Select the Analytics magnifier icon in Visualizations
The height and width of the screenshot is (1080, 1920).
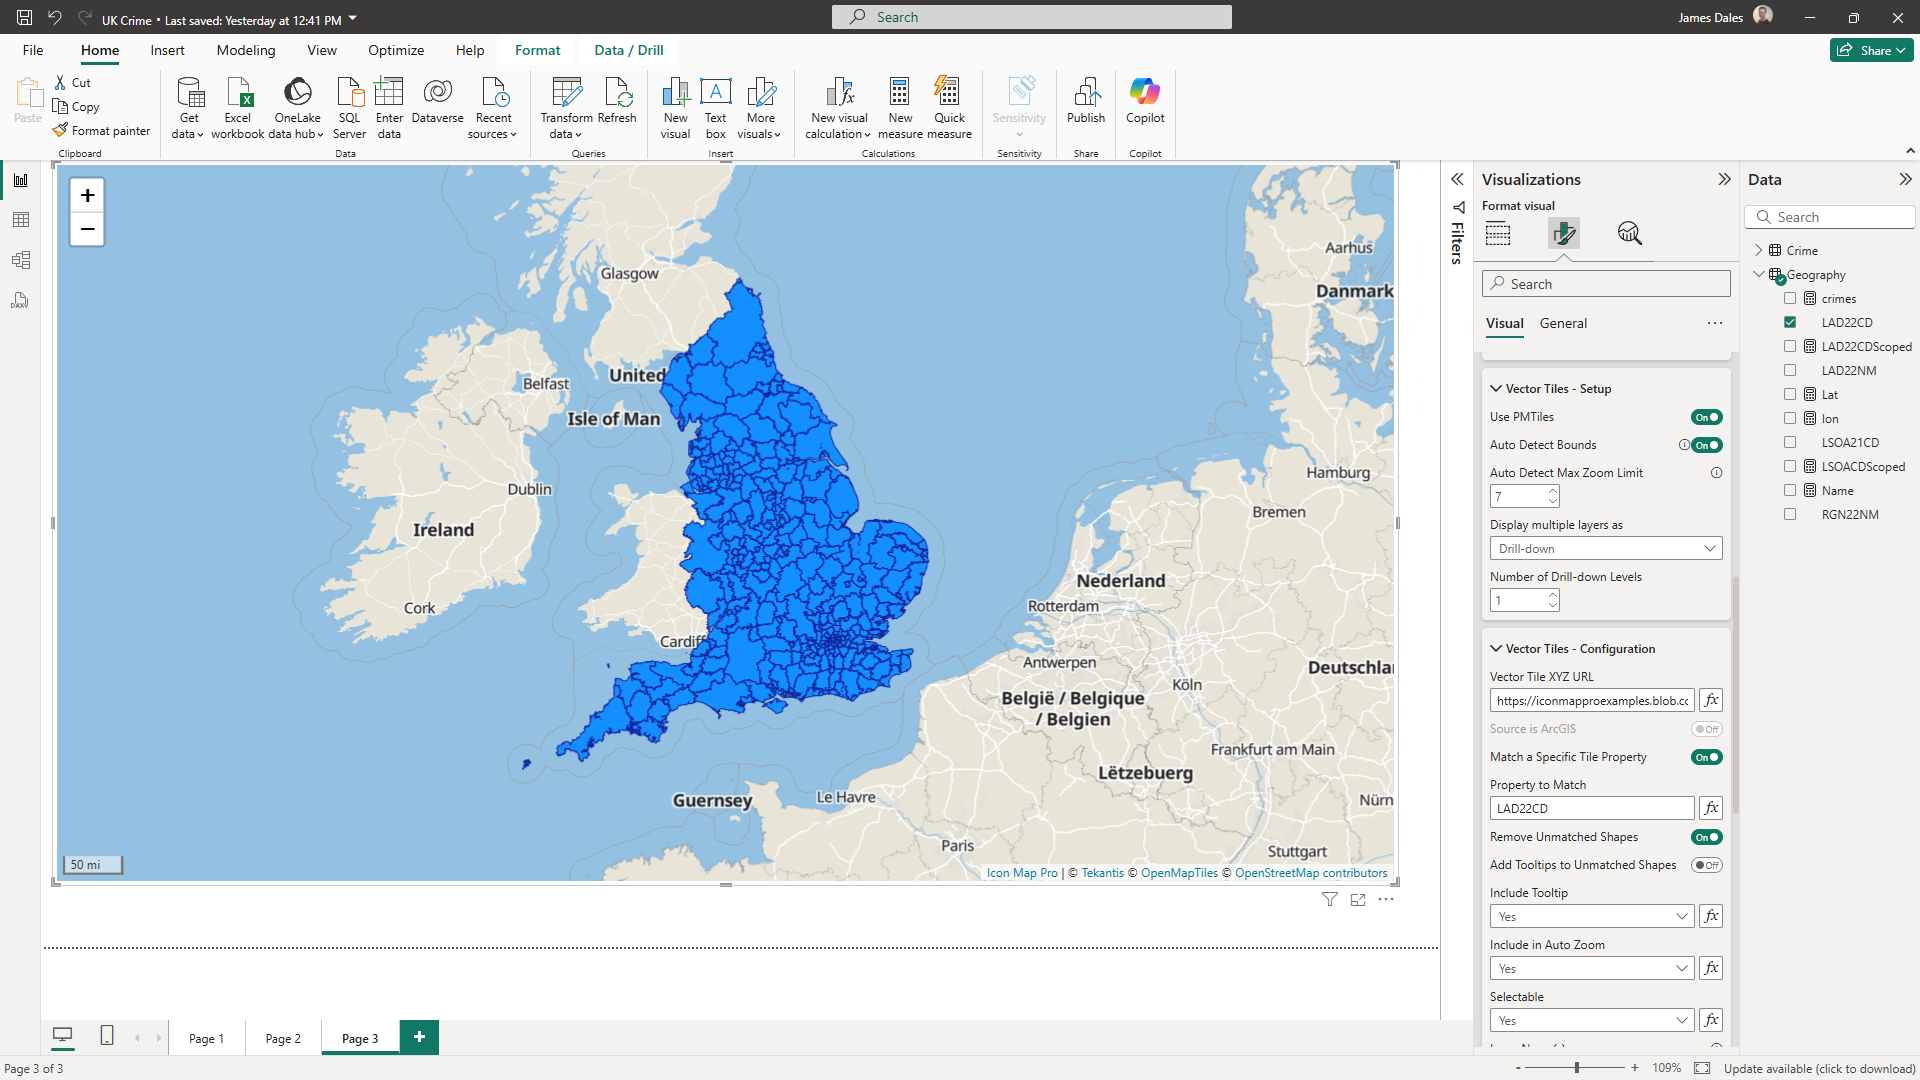pos(1629,233)
